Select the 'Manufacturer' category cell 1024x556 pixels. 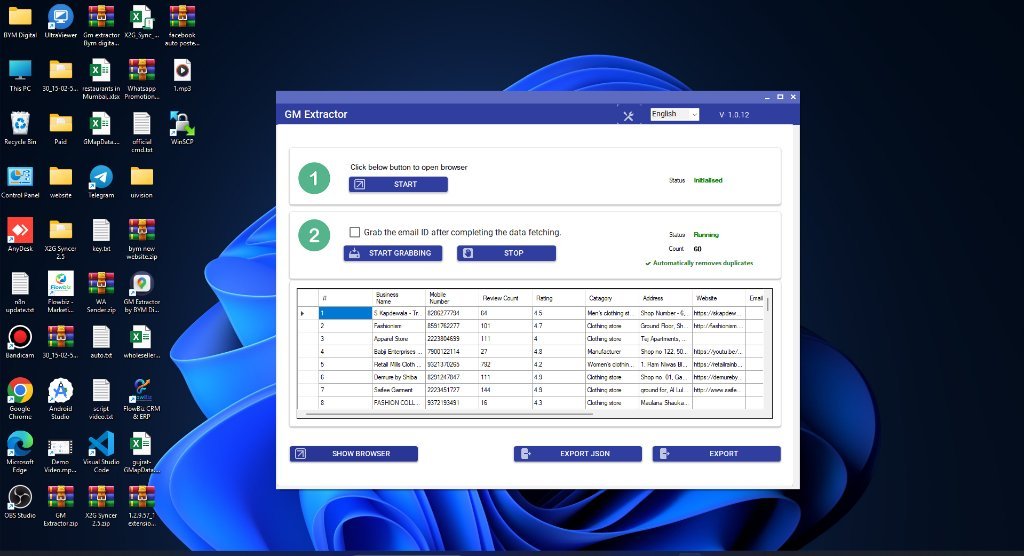click(x=611, y=352)
